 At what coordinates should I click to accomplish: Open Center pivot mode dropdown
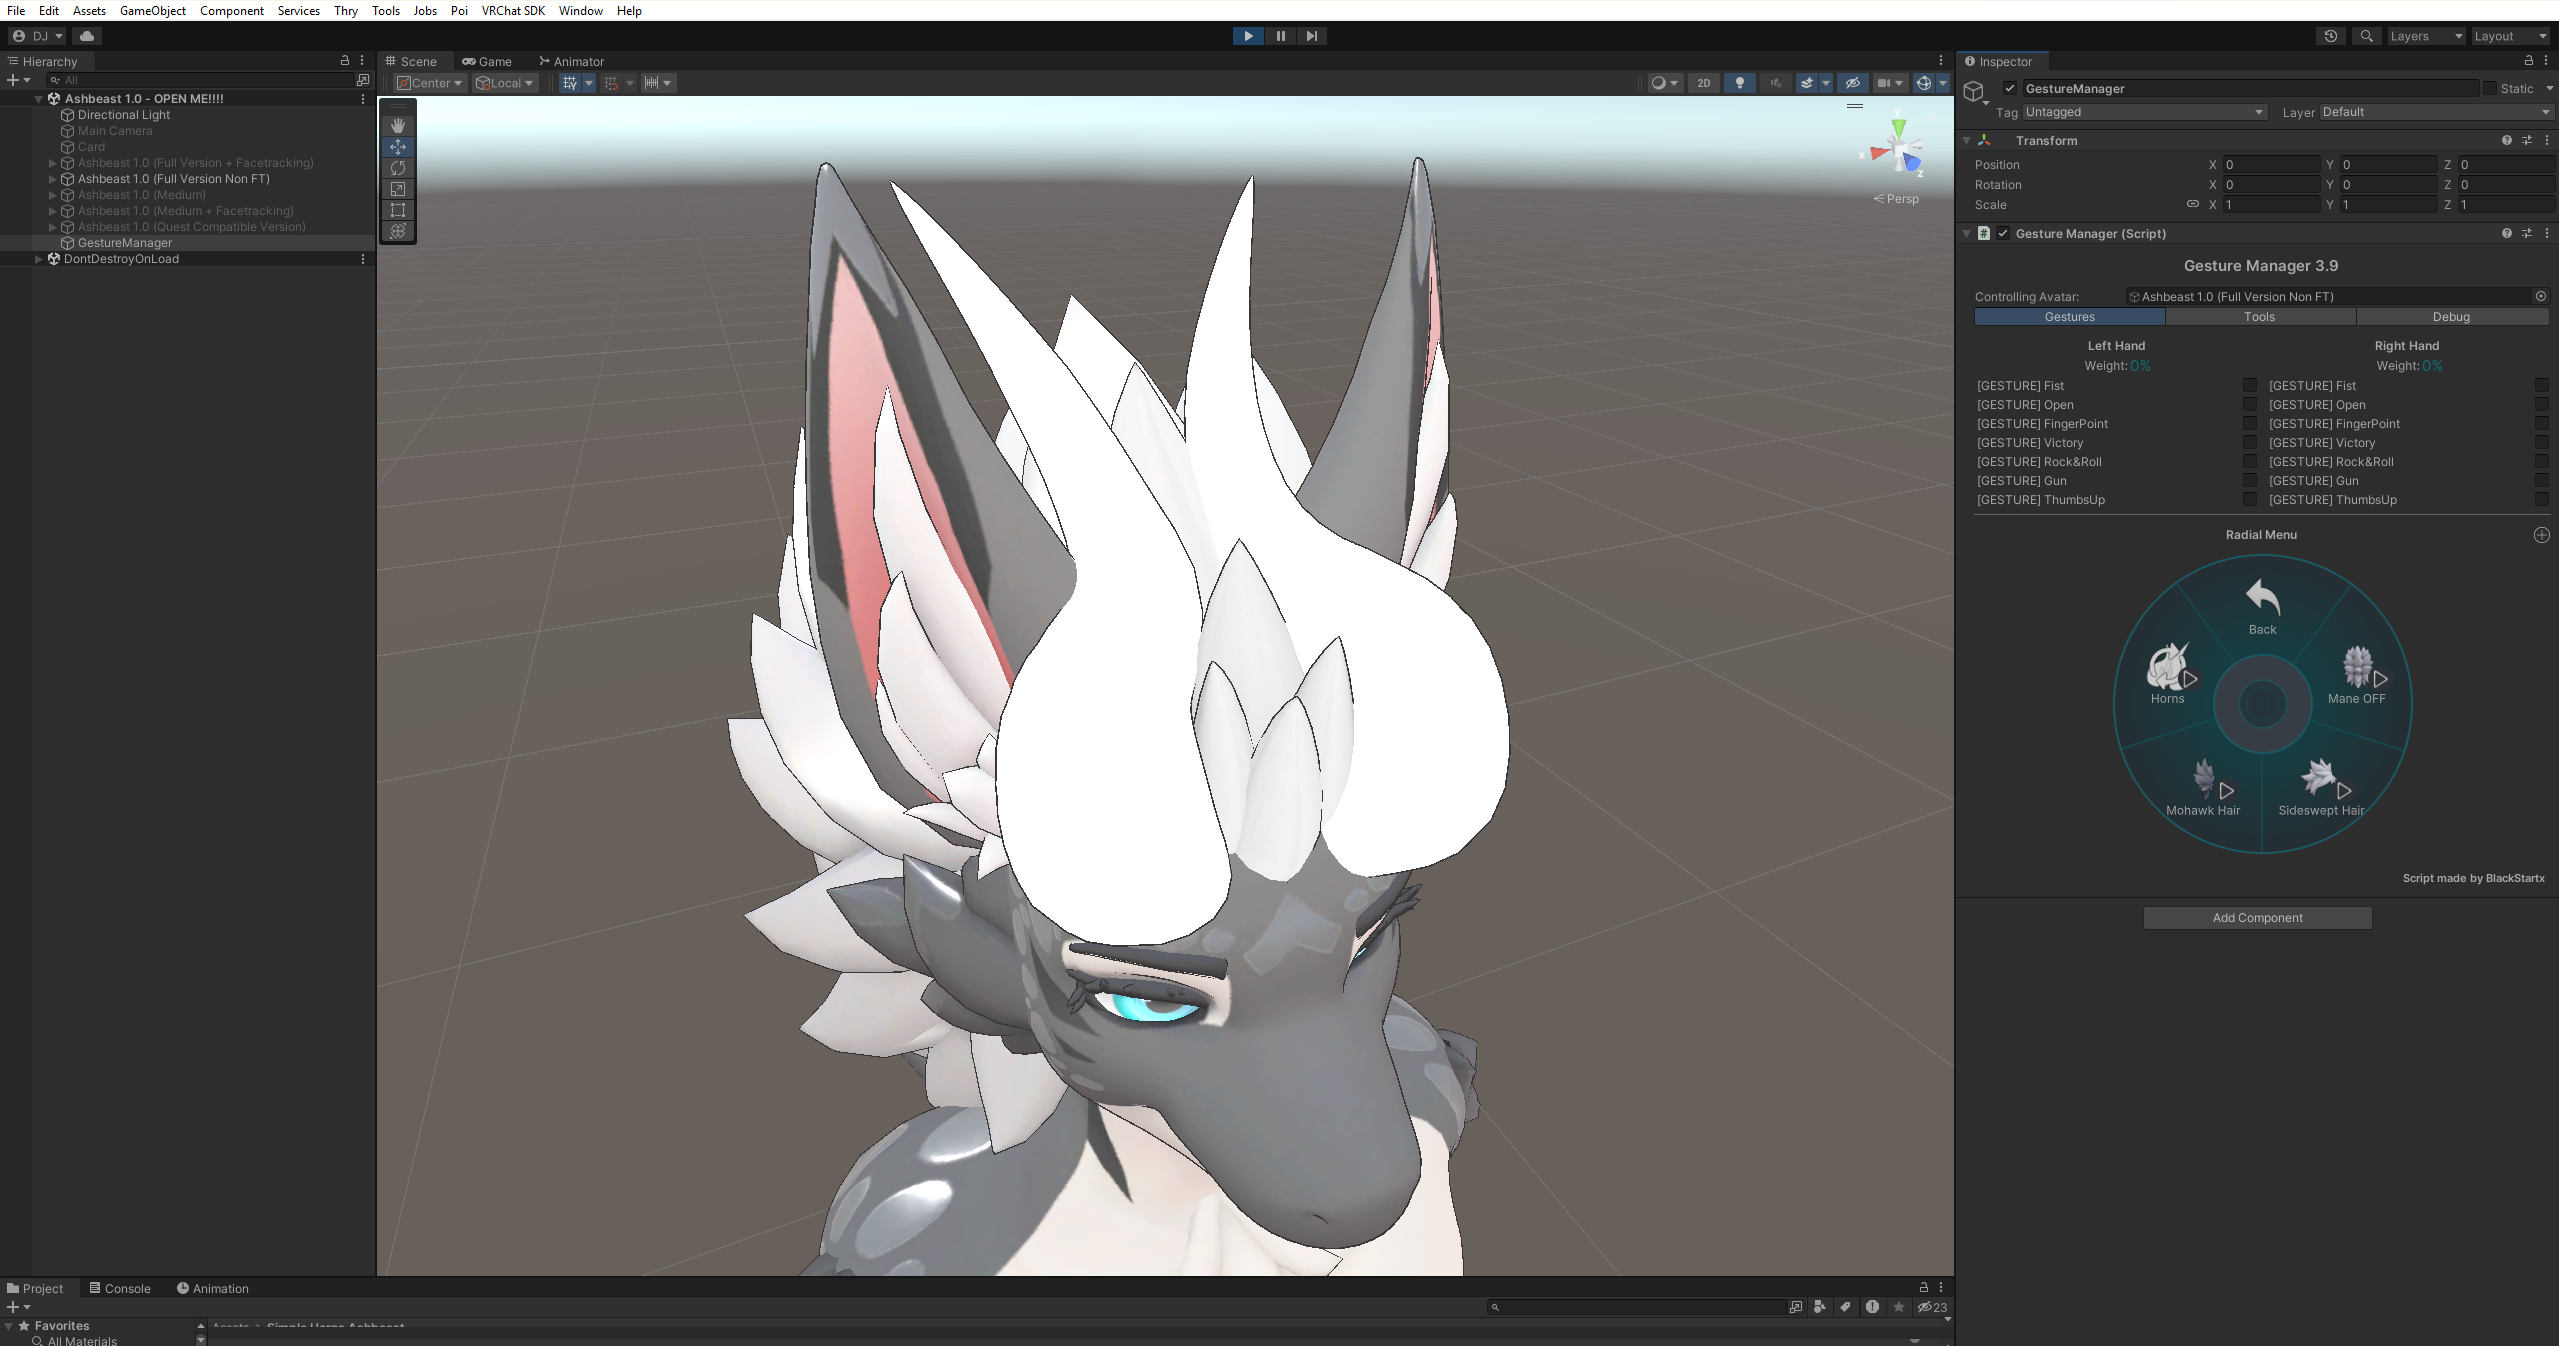click(x=430, y=83)
